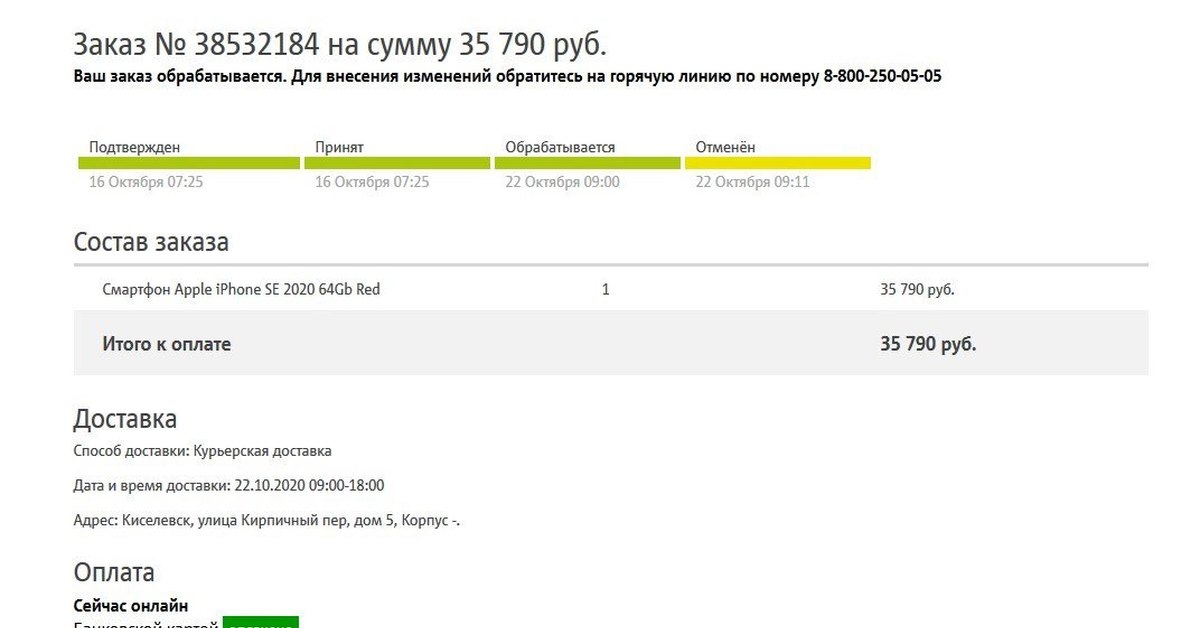1200x628 pixels.
Task: Click the yellow bar under Отменён
Action: (777, 163)
